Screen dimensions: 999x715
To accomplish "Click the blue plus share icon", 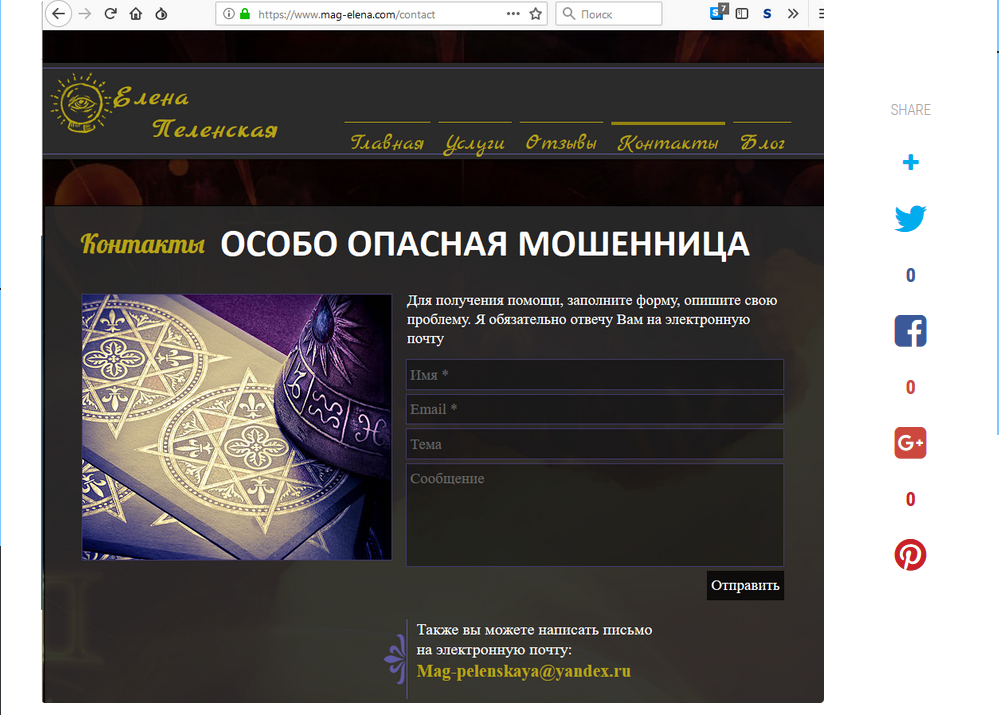I will [x=910, y=163].
